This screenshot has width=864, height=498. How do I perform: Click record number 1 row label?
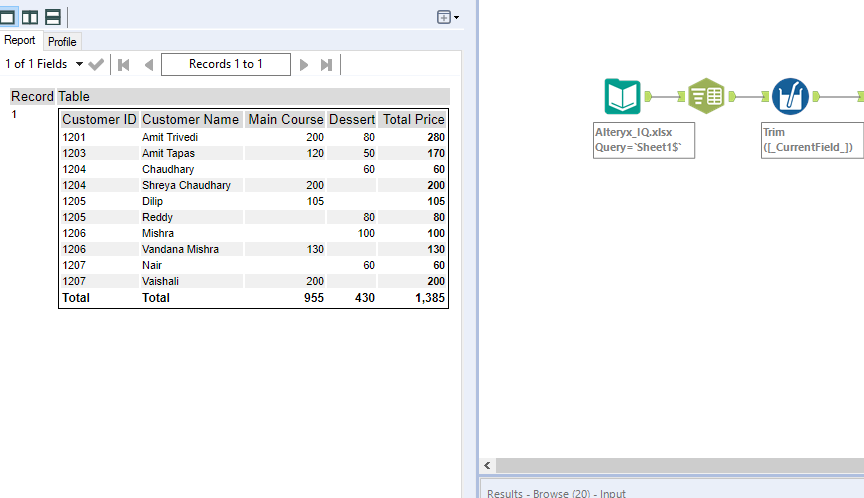(x=14, y=114)
